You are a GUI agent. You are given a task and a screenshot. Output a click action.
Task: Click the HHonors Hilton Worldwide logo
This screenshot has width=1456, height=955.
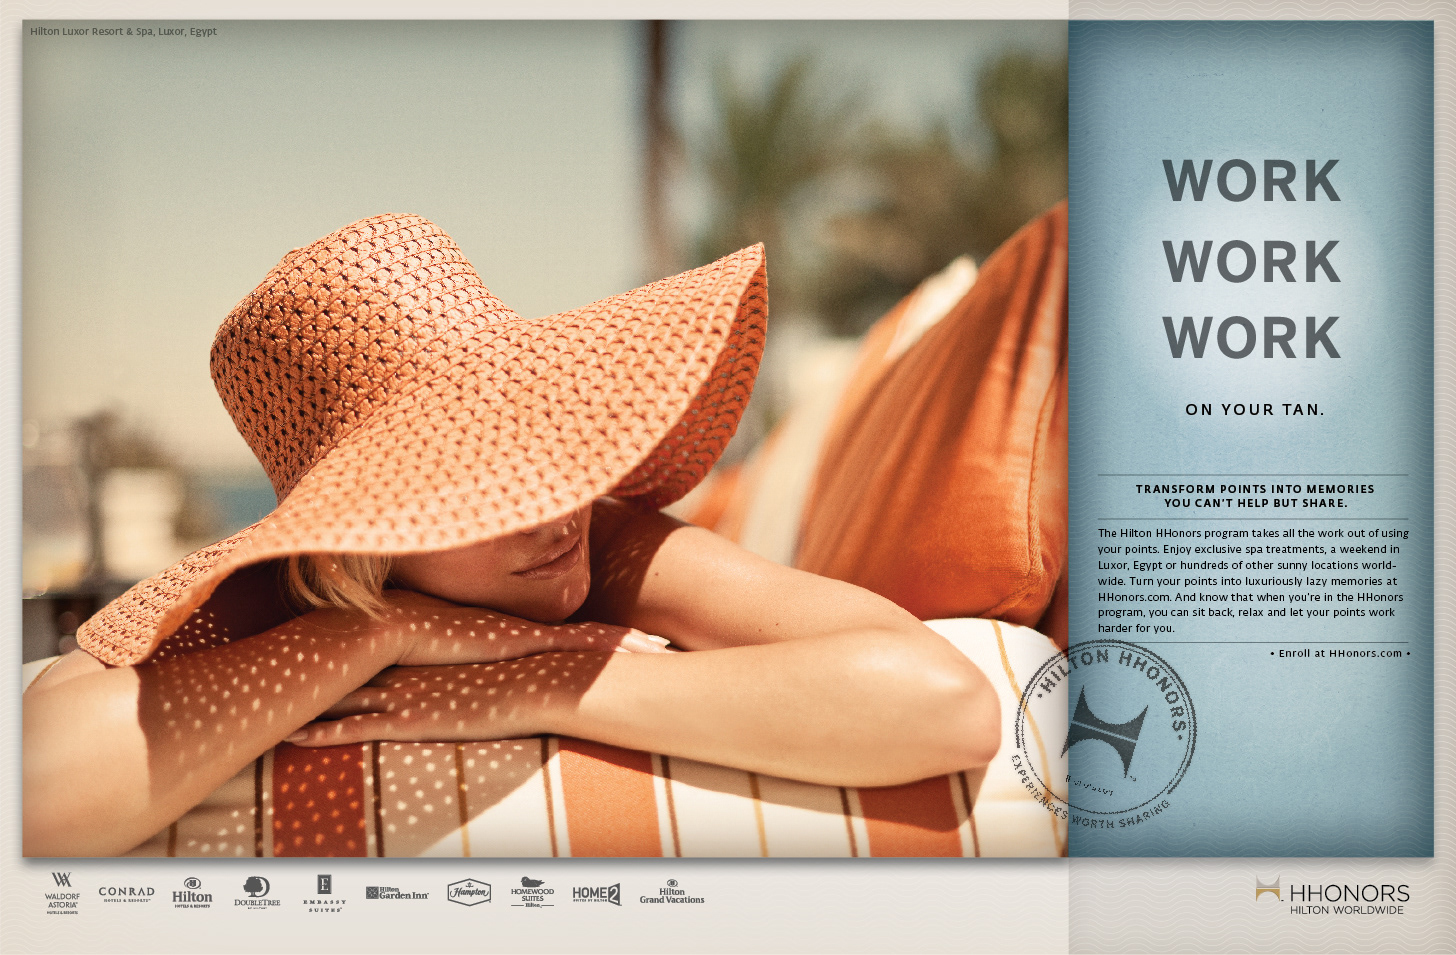[1333, 895]
